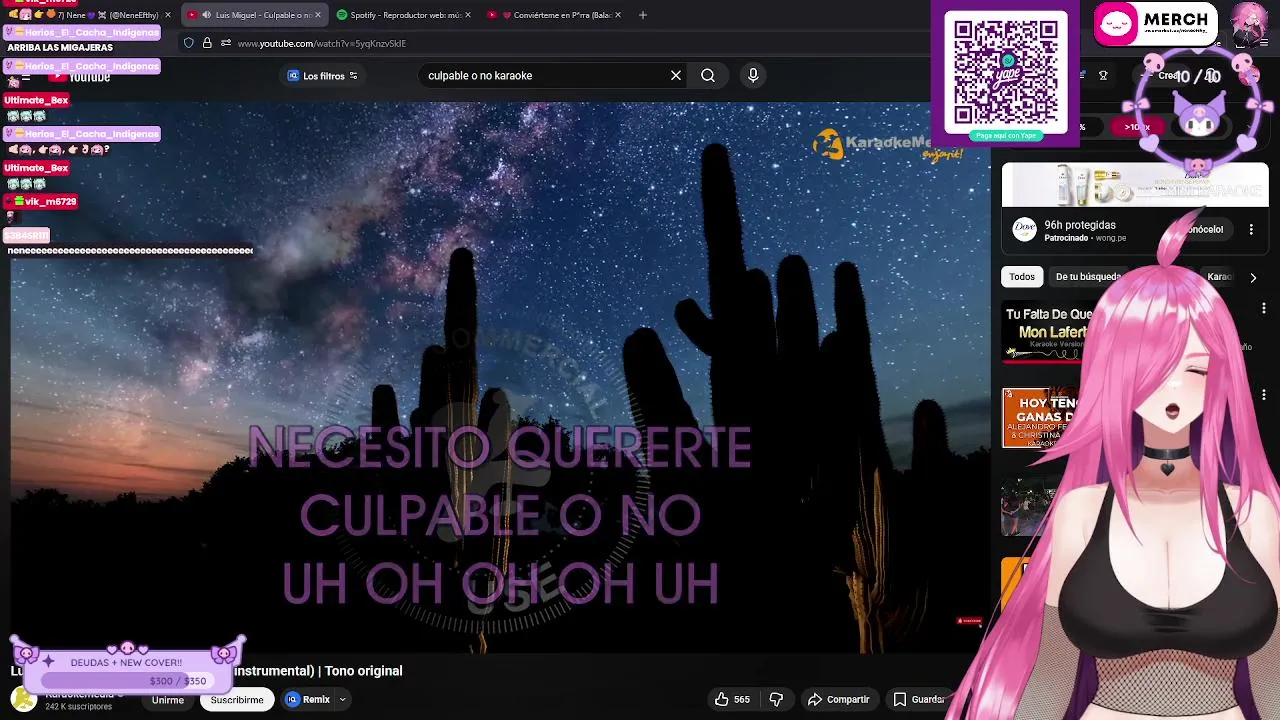
Task: Close the Conviérteme en P*rra tab
Action: click(x=618, y=15)
